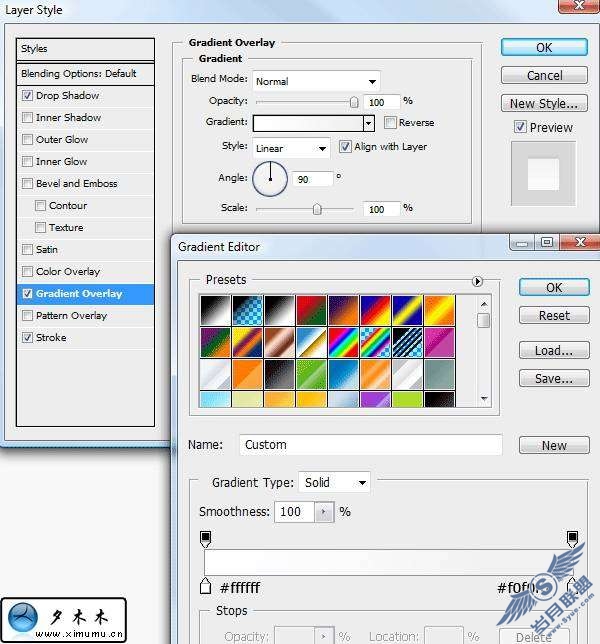Choose the magenta gradient preset
Image resolution: width=600 pixels, height=644 pixels.
[439, 342]
